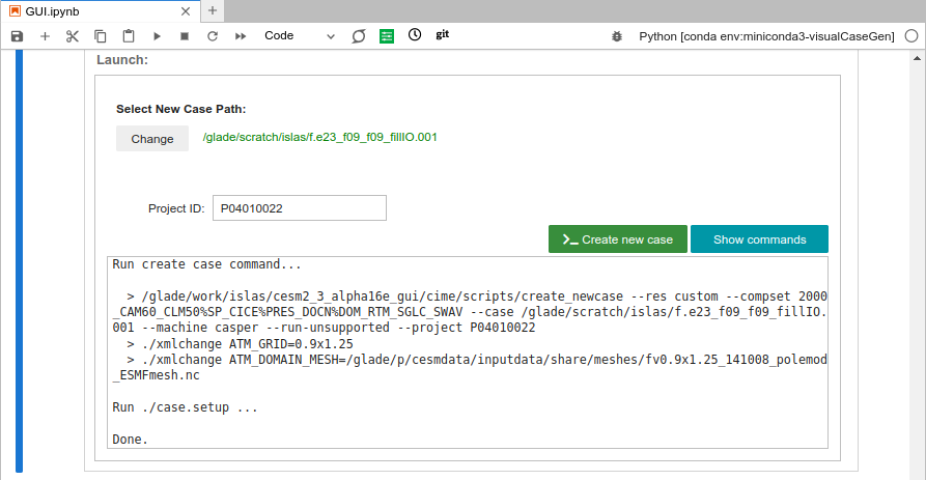Click the green spreadsheet toolbar icon
Screen dimensions: 926x480
click(387, 36)
